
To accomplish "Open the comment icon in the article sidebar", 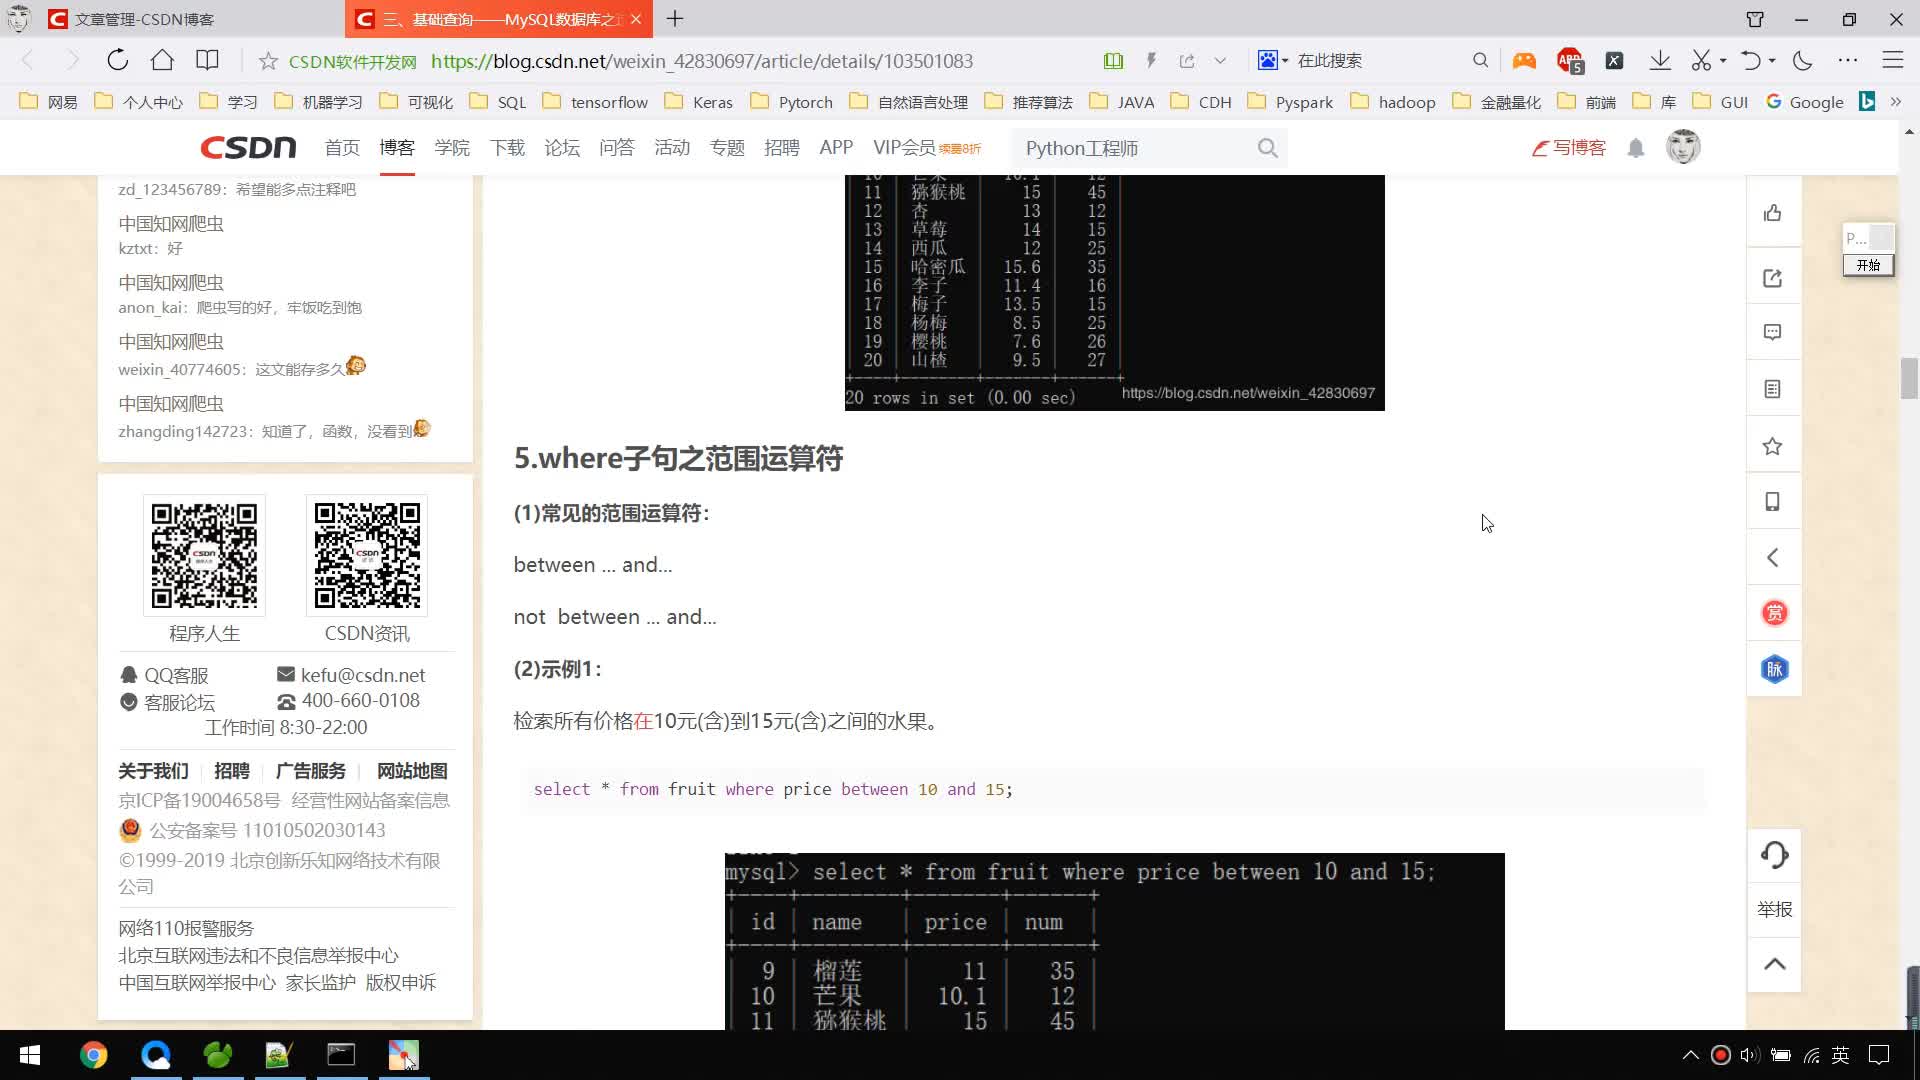I will point(1773,333).
